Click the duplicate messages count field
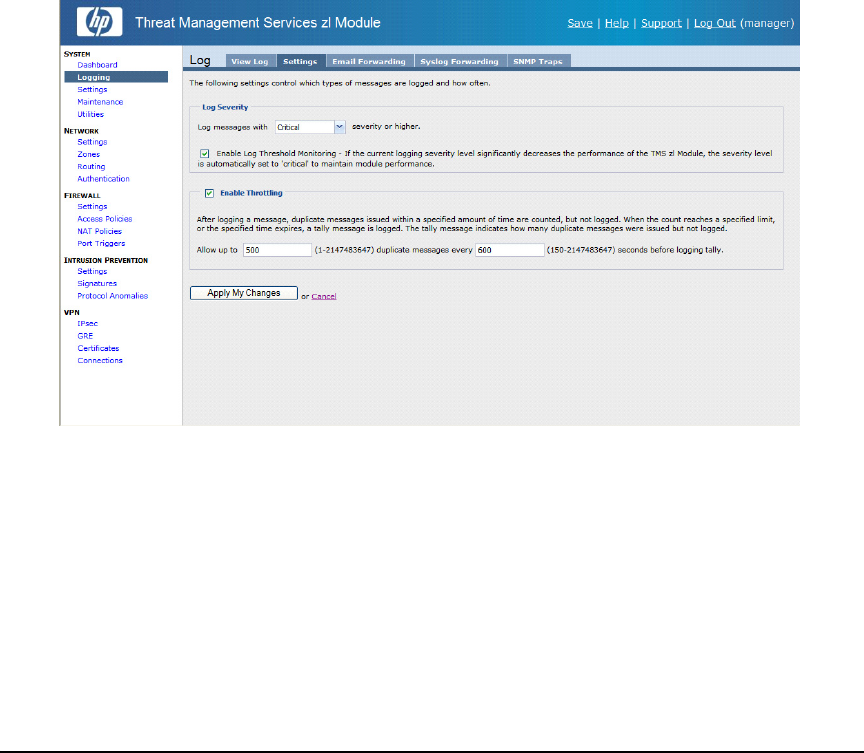This screenshot has height=753, width=864. pos(277,250)
